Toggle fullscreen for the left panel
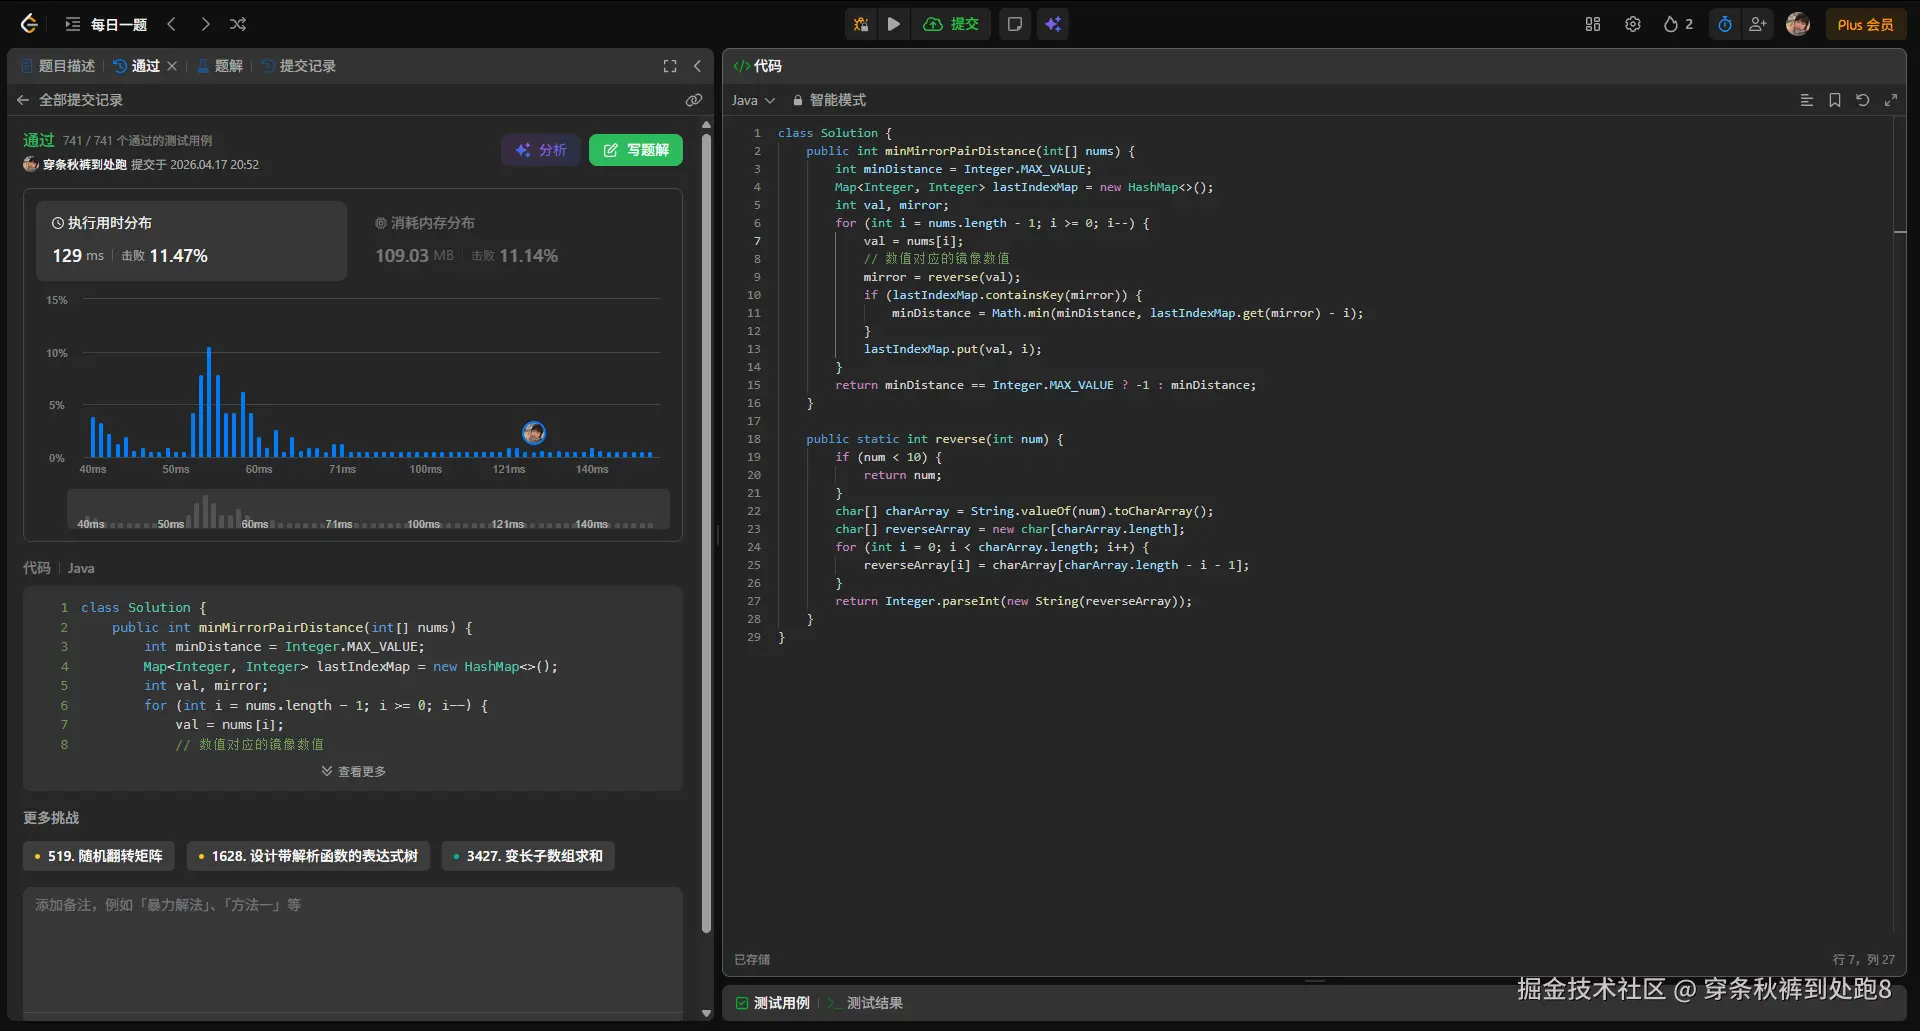This screenshot has height=1031, width=1920. pos(670,66)
